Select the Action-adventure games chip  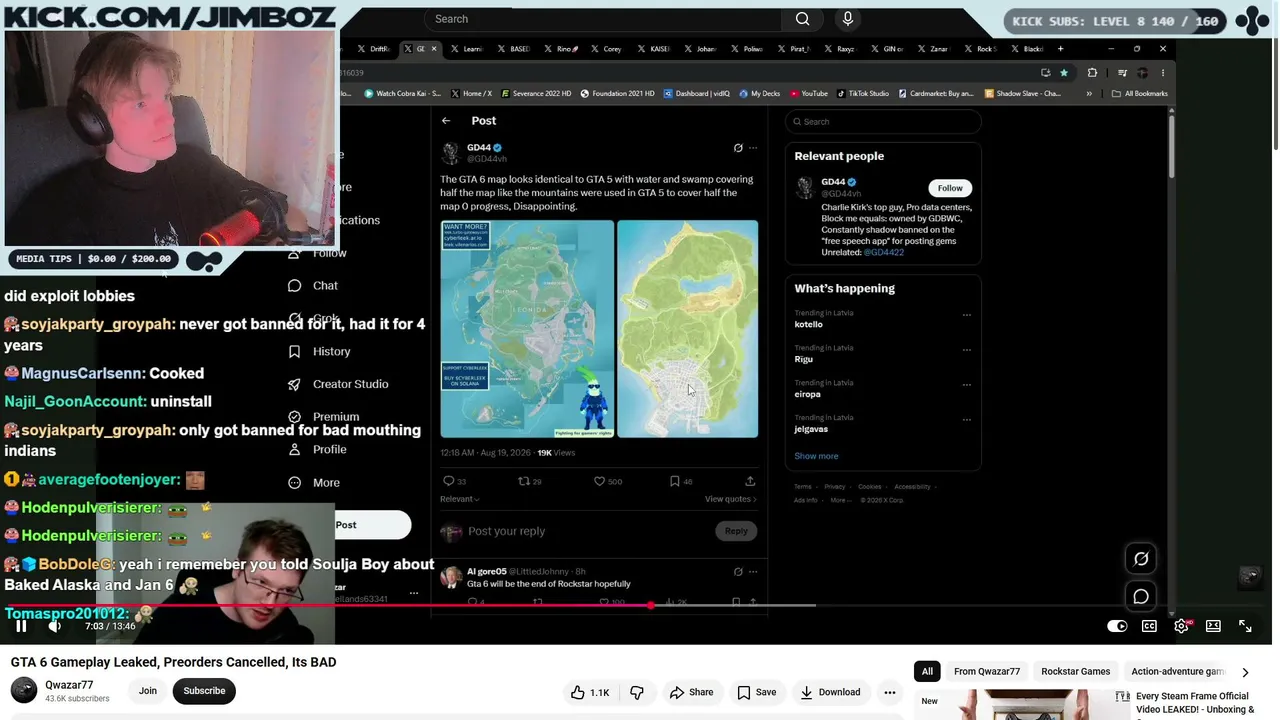tap(1177, 672)
